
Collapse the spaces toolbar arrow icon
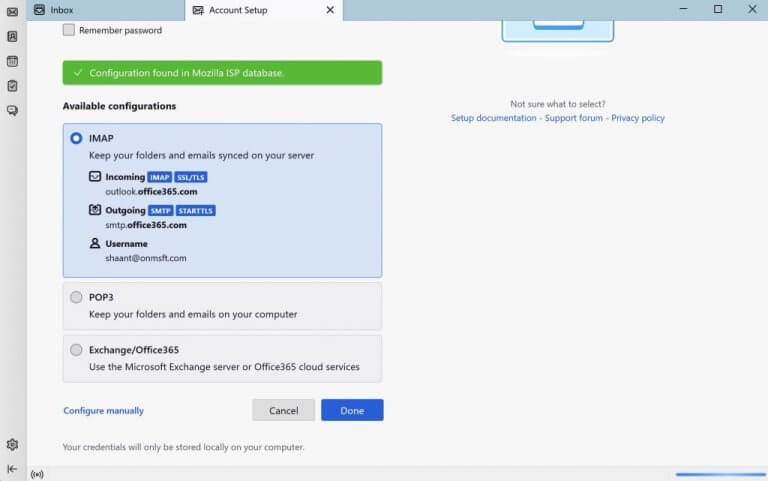pyautogui.click(x=12, y=469)
